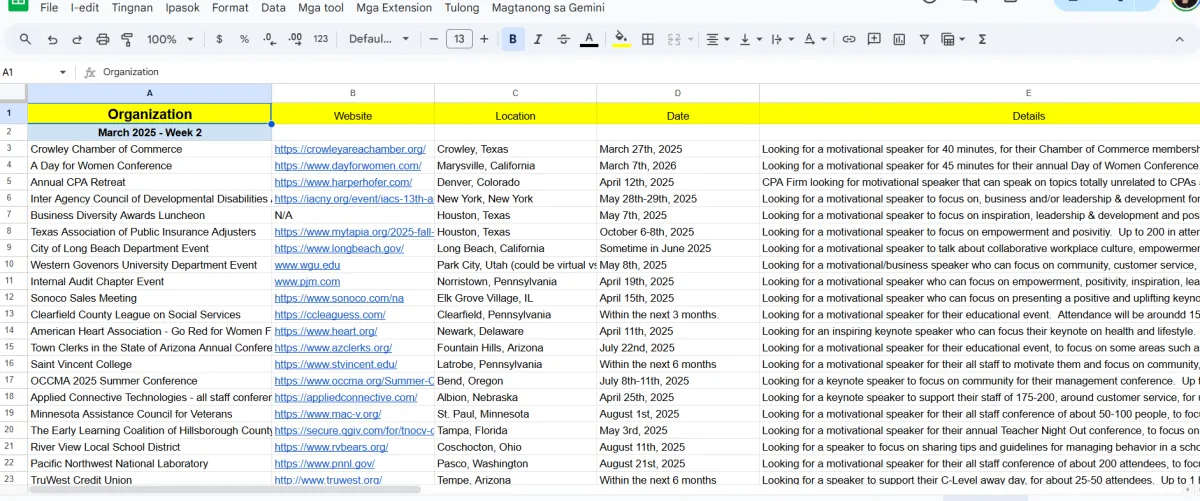
Task: Open the functions sigma icon
Action: point(982,39)
